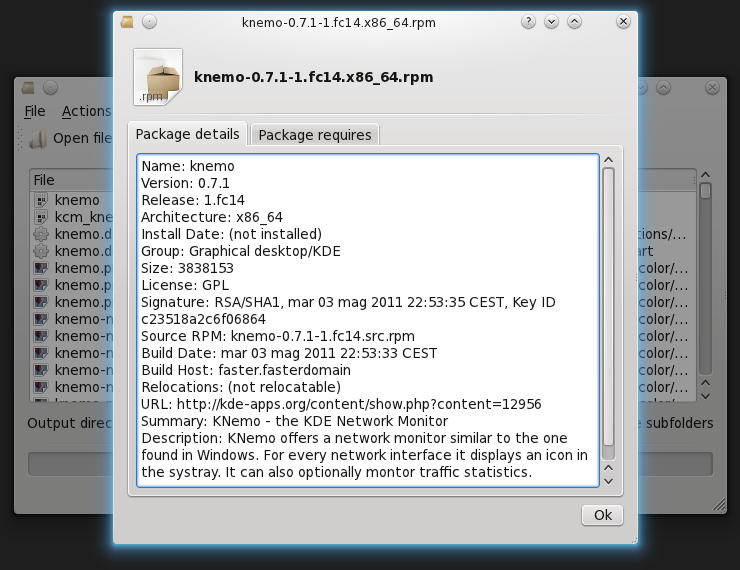Switch to the Package requires tab
Screen dimensions: 740x570
coord(315,135)
